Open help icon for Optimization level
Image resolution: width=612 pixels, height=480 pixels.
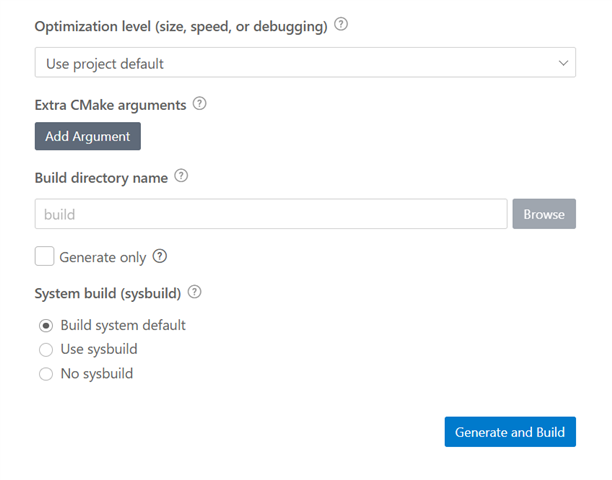(341, 25)
